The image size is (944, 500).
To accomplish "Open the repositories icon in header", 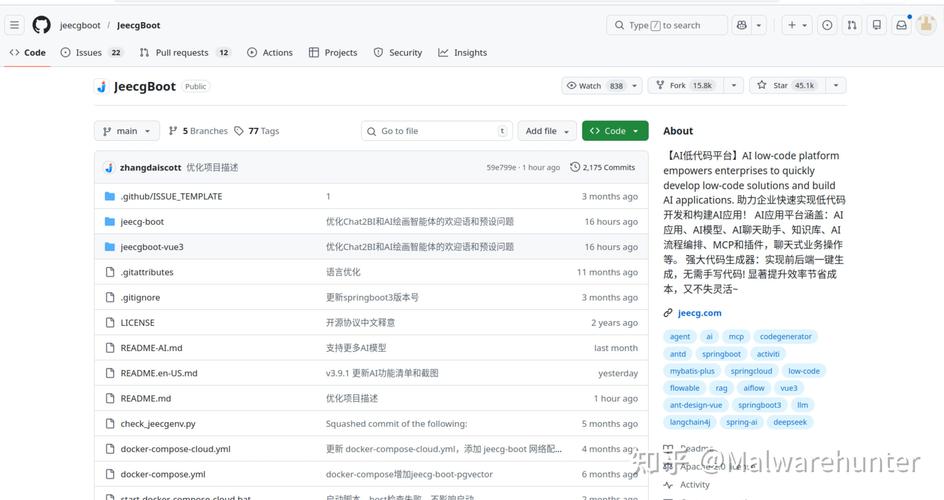I will (x=877, y=25).
